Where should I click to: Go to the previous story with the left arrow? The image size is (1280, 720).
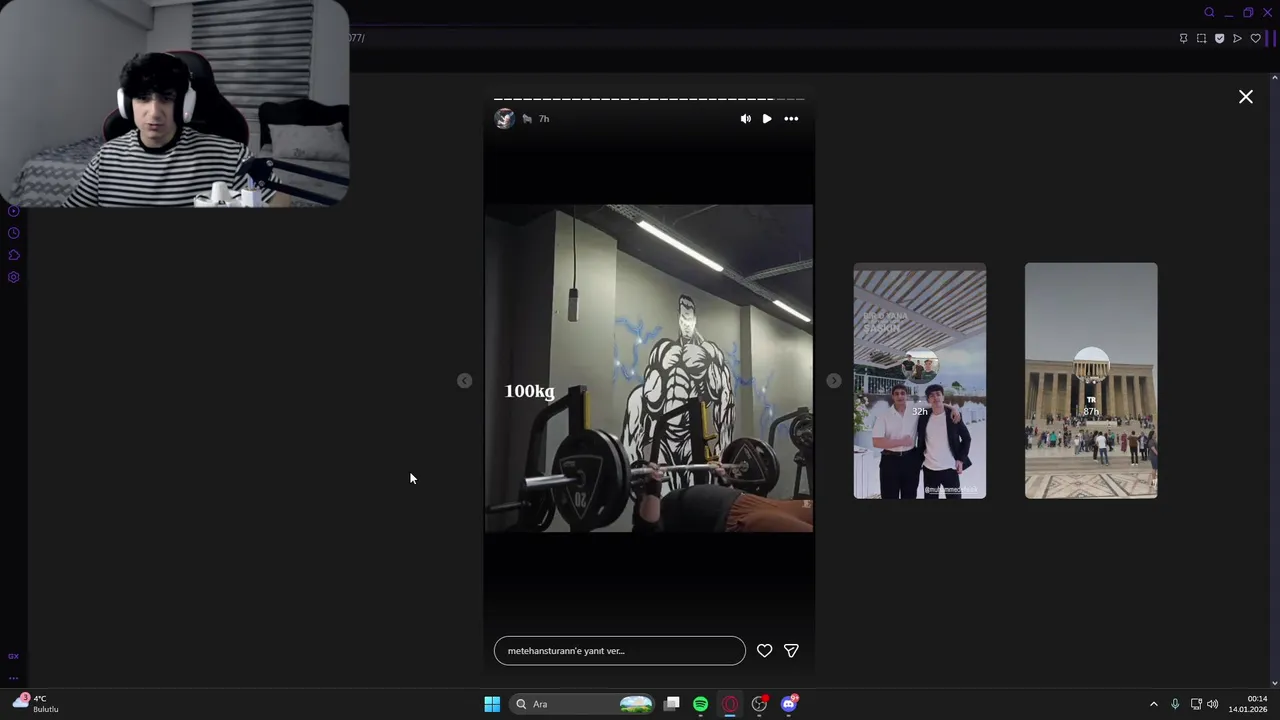464,381
